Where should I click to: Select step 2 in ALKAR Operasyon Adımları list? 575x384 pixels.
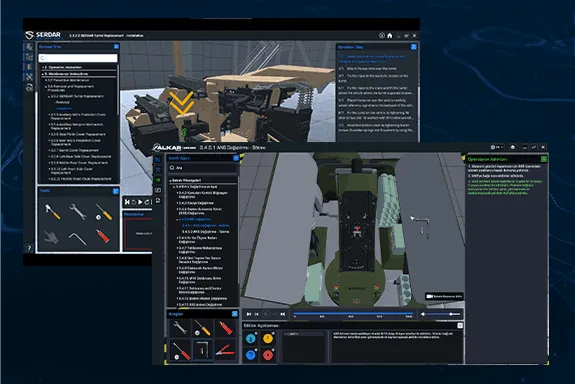pos(496,176)
